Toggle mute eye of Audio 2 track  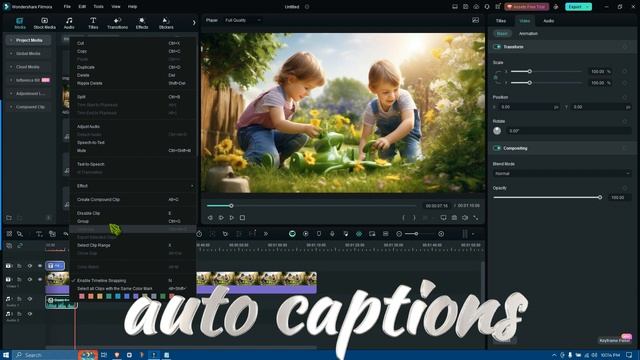30,314
